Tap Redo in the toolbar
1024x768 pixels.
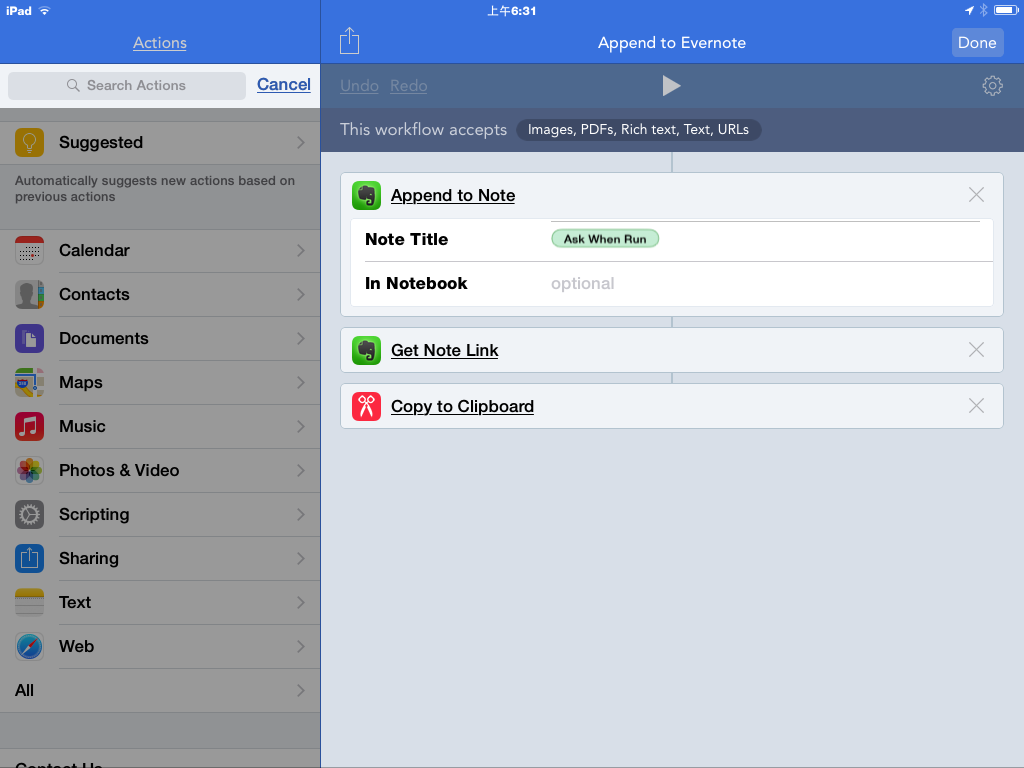409,86
